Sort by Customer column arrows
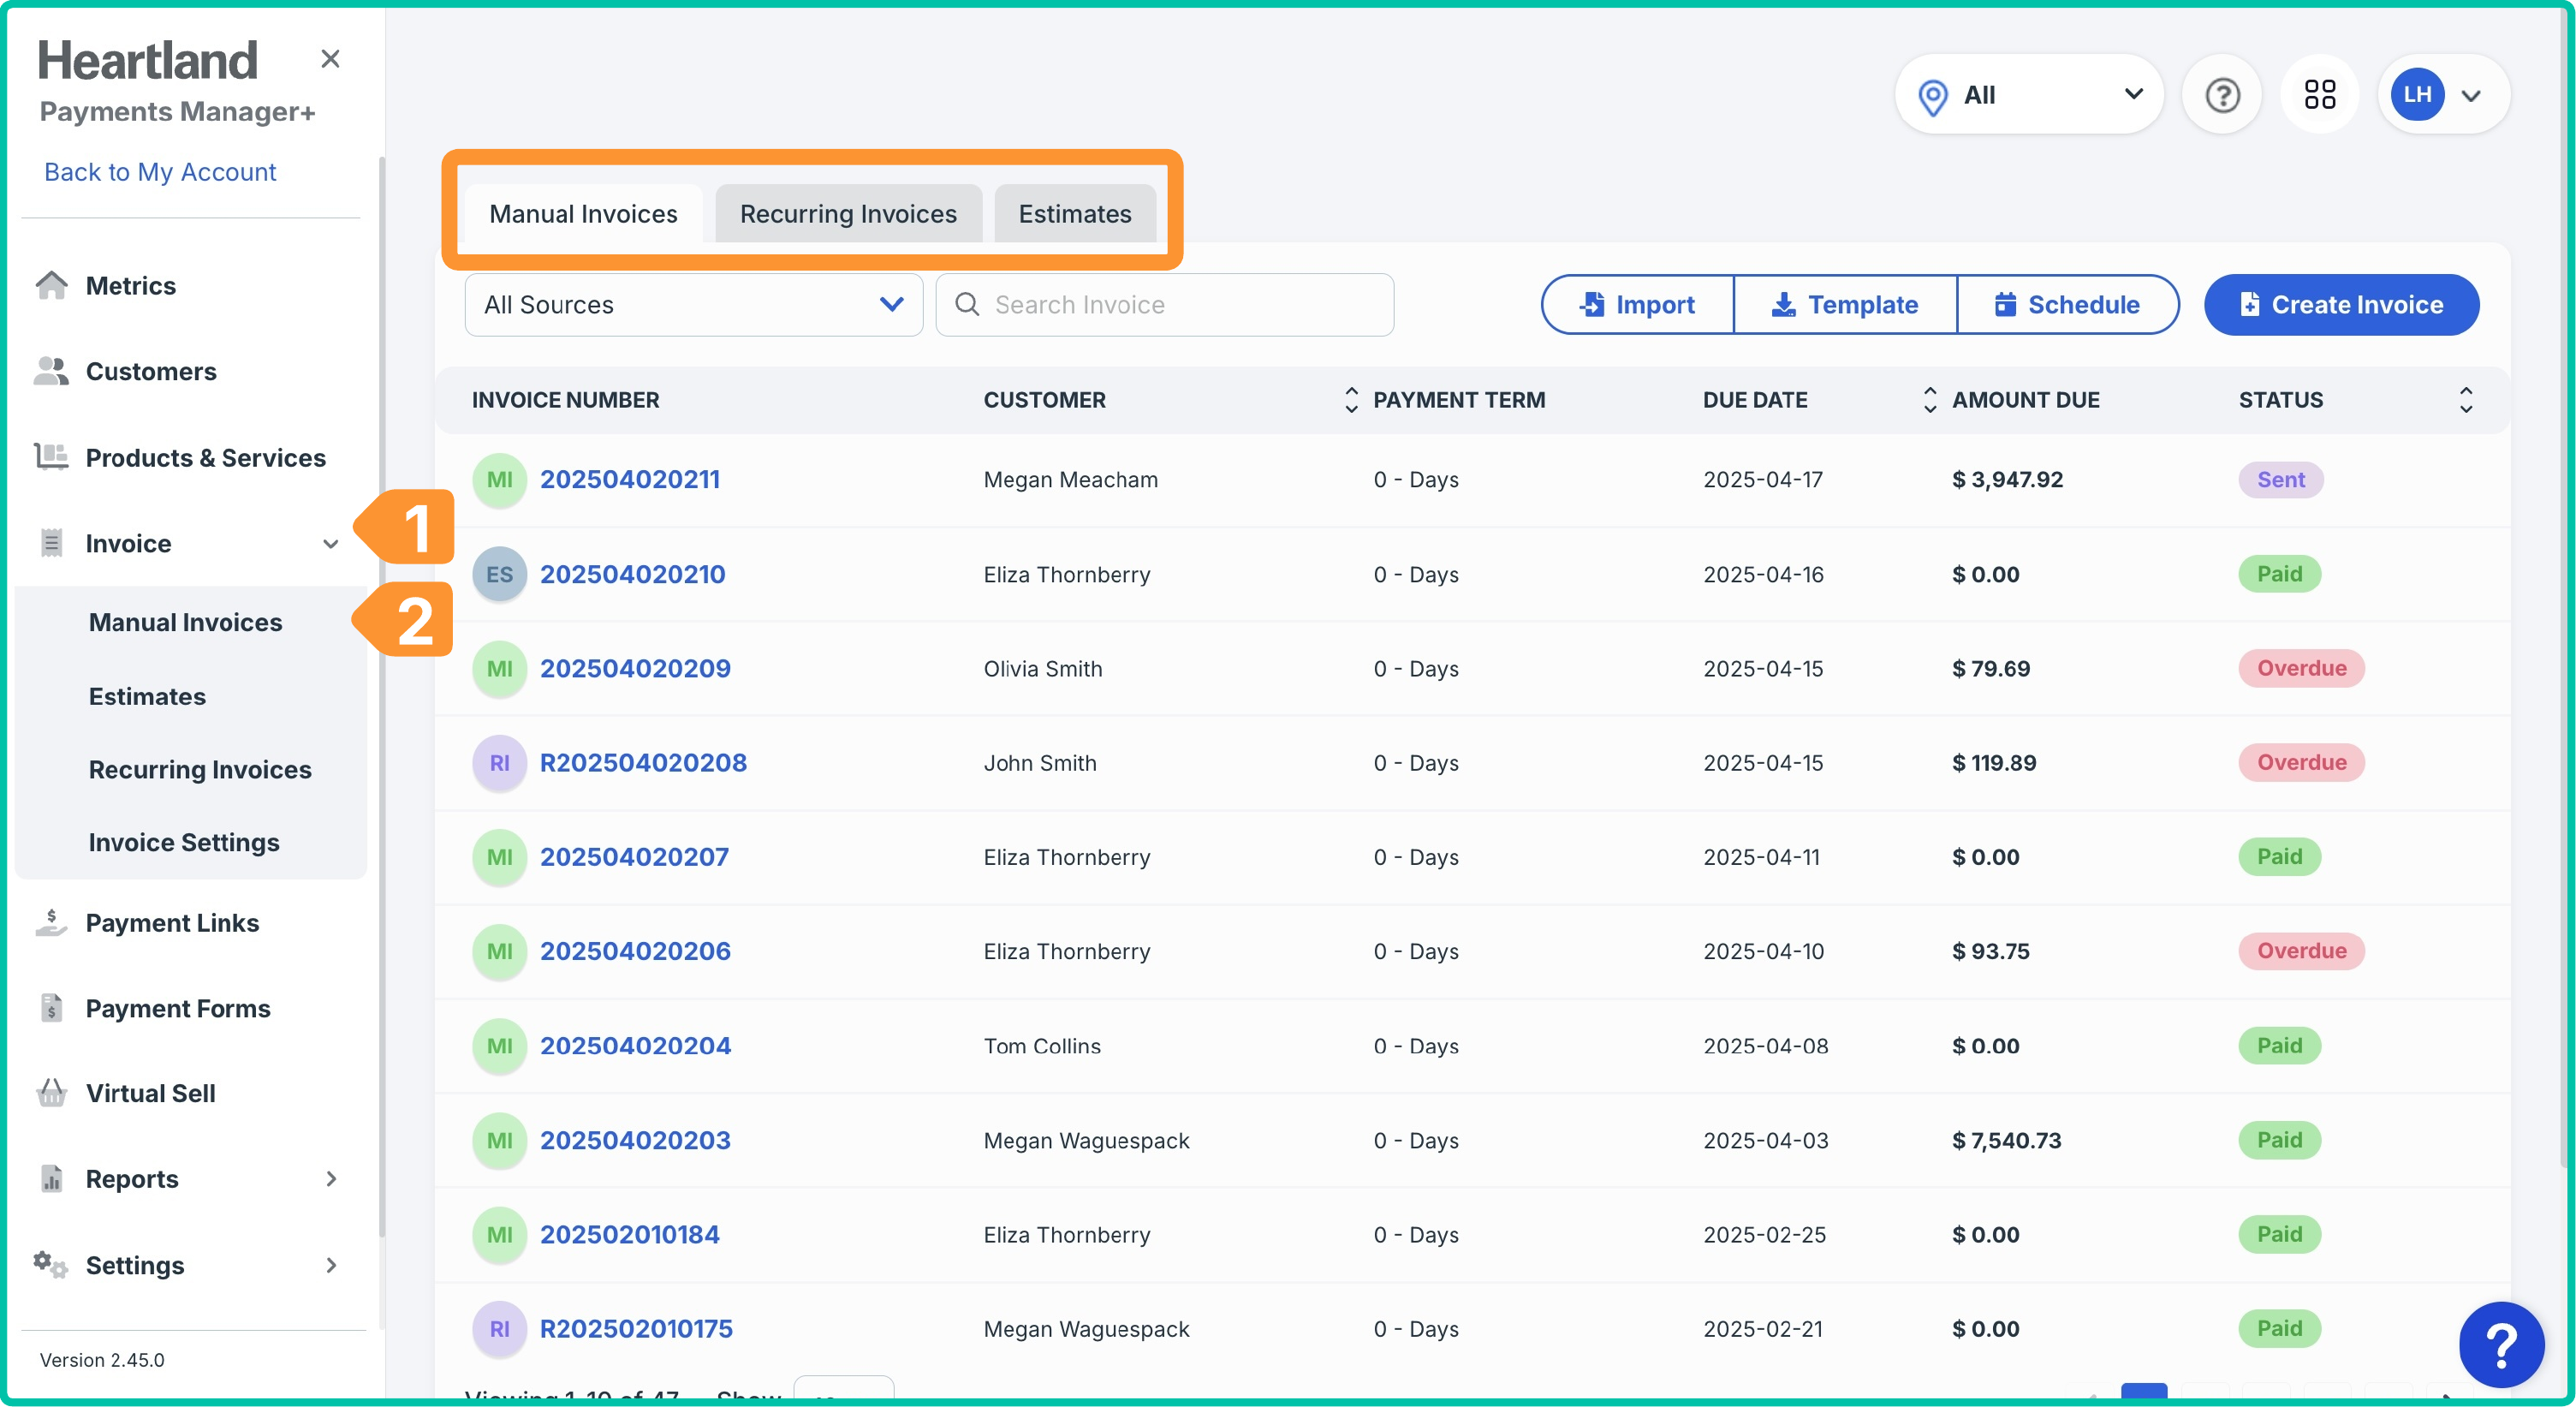Screen dimensions: 2576x1407 1351,400
